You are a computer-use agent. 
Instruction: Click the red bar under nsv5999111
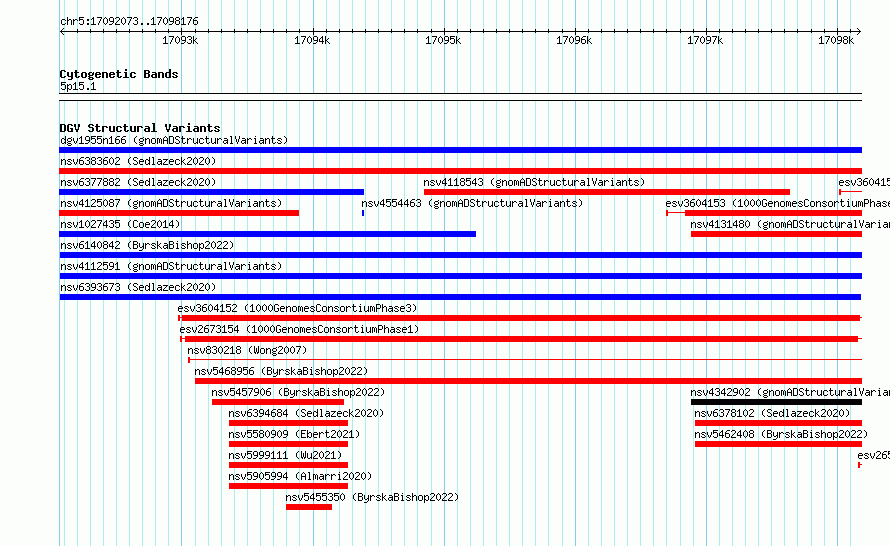288,465
